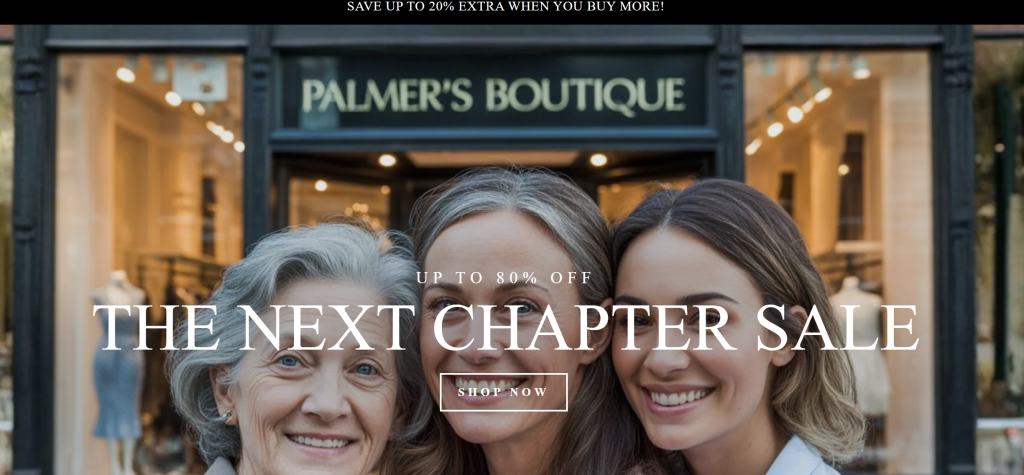Click the word CHAPTER in the headline
This screenshot has height=475, width=1024.
pyautogui.click(x=581, y=327)
